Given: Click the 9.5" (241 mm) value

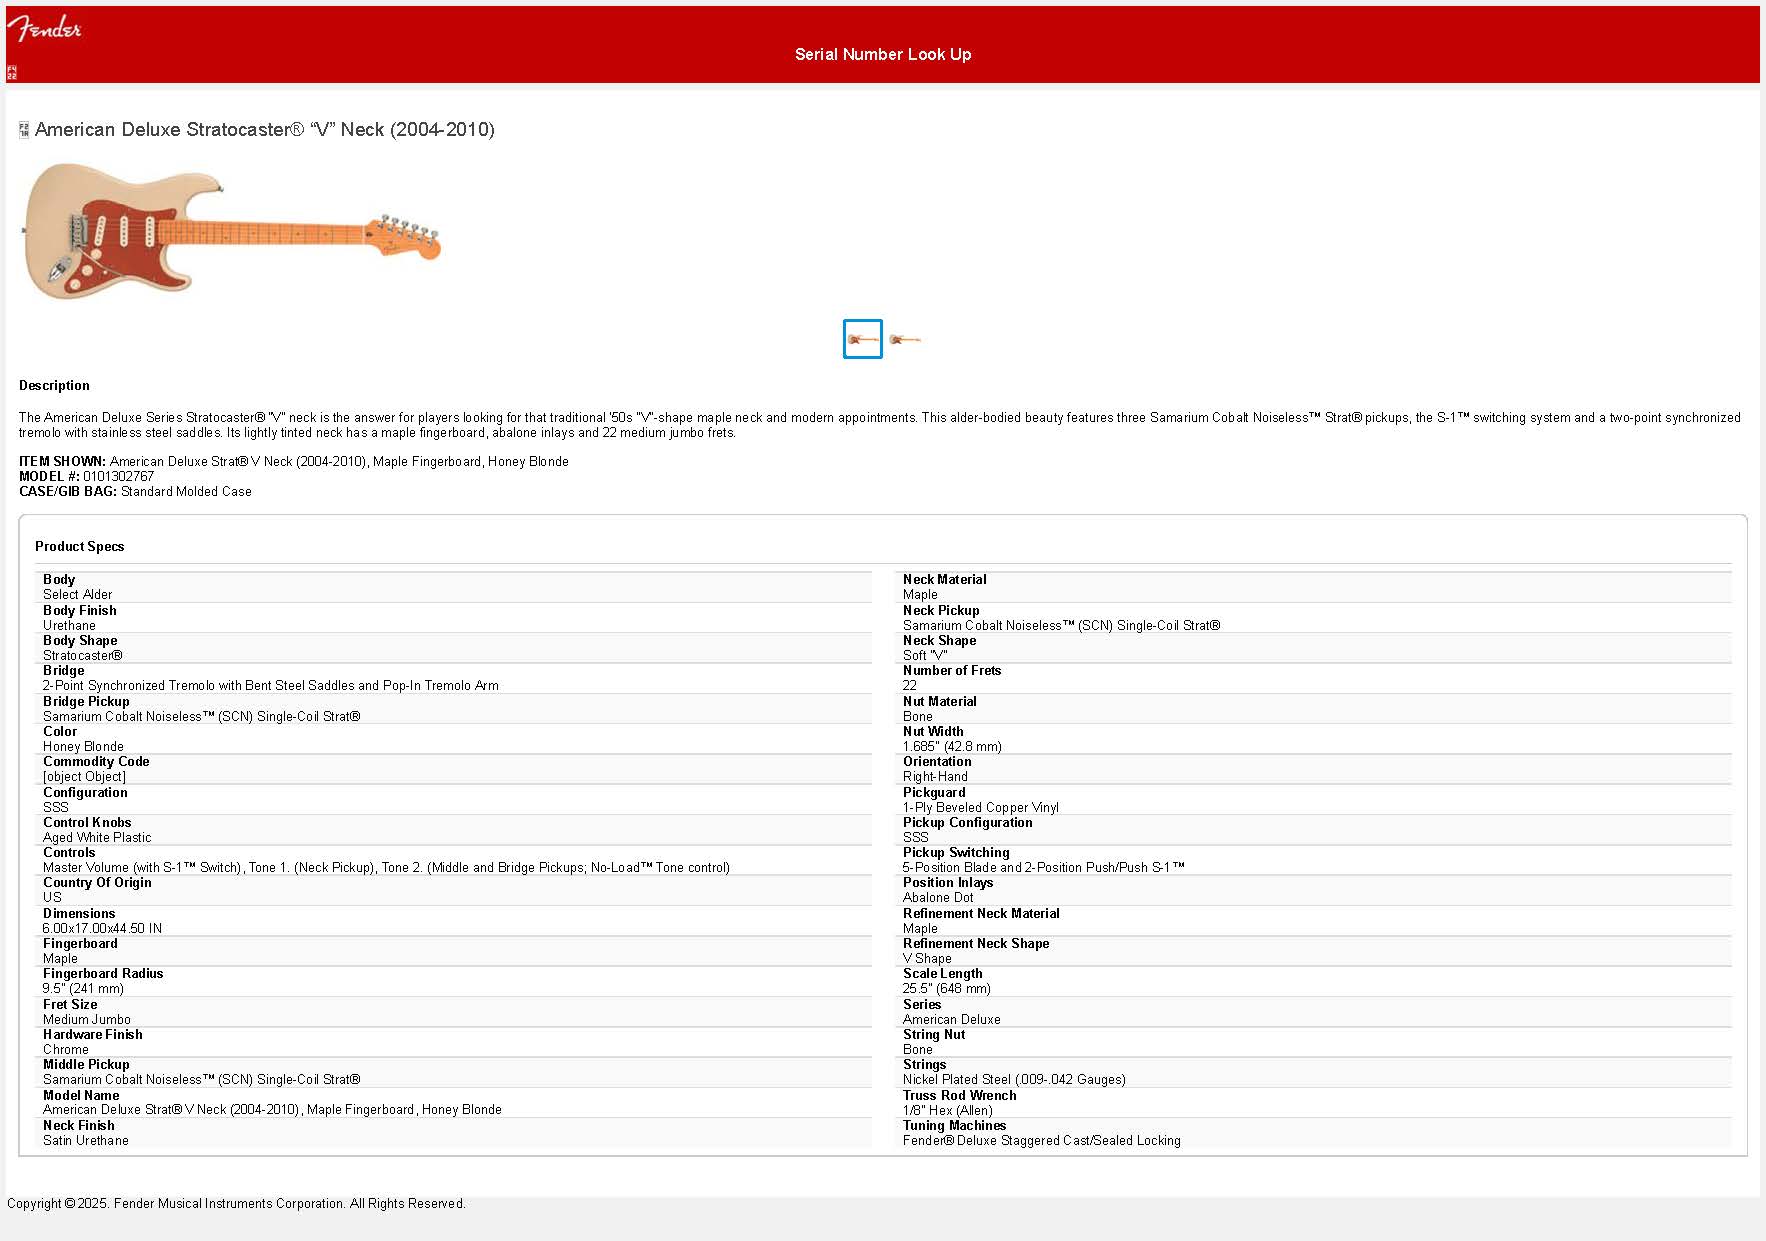Looking at the screenshot, I should [83, 988].
